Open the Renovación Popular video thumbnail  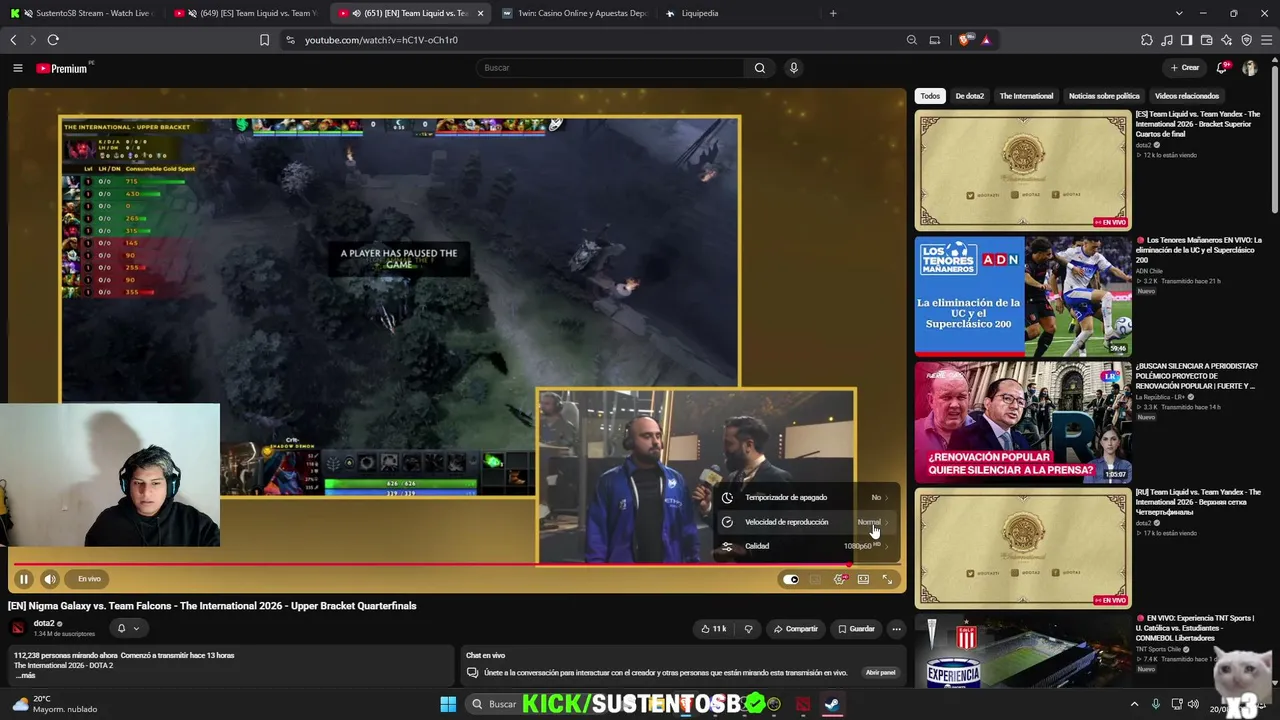pos(1023,422)
